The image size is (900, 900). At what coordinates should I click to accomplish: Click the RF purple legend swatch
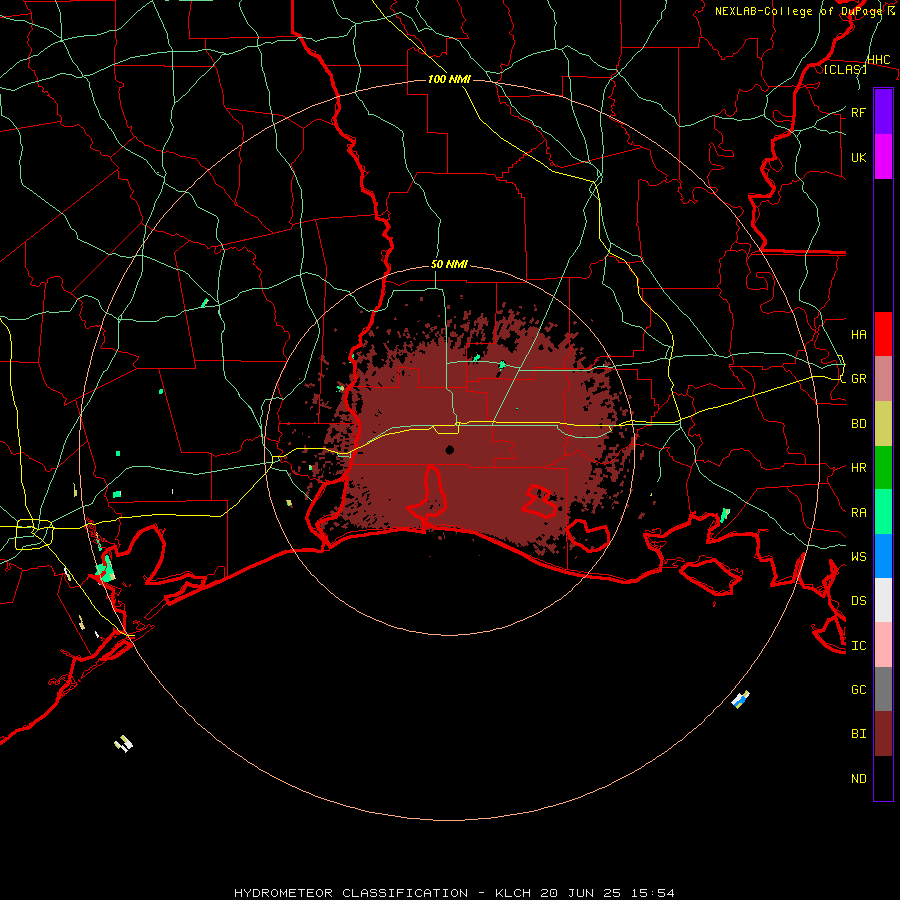tap(883, 112)
